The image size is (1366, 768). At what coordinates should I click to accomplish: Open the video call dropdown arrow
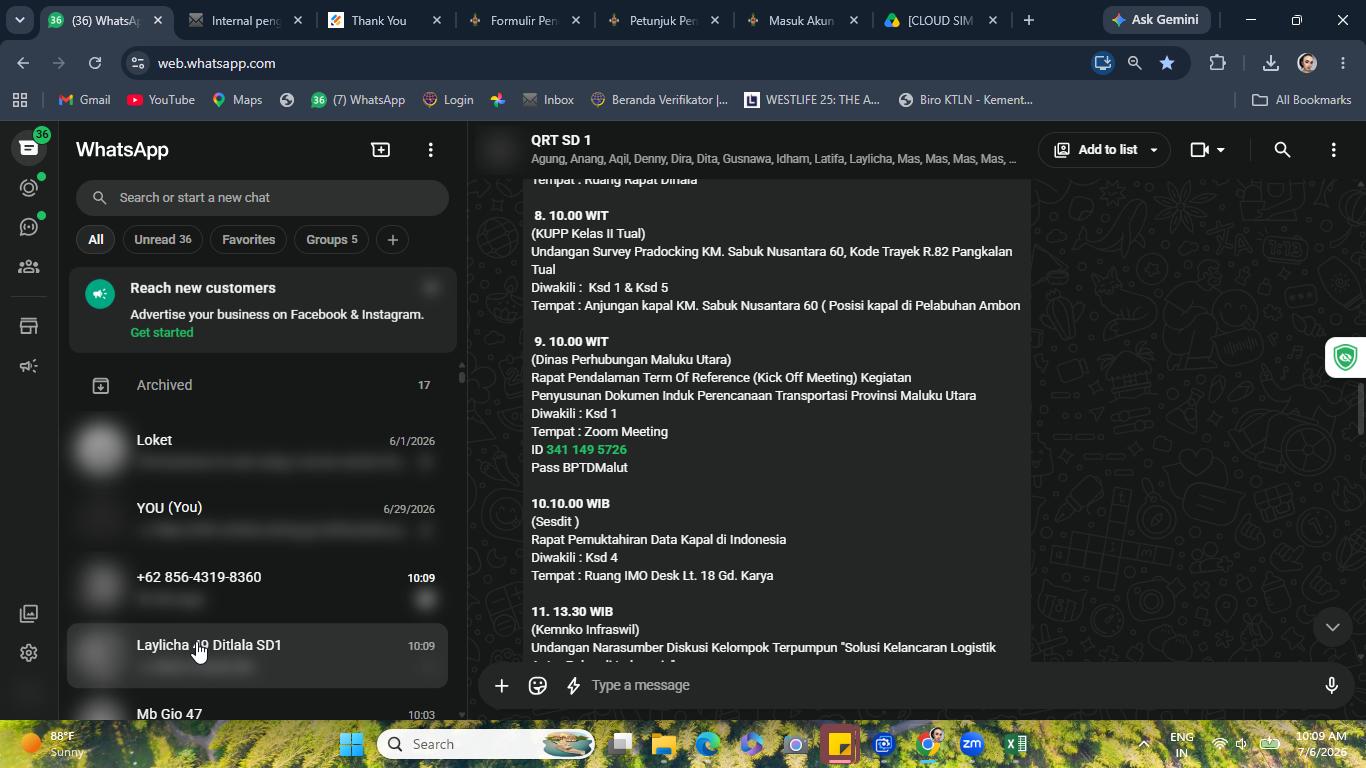click(1220, 150)
